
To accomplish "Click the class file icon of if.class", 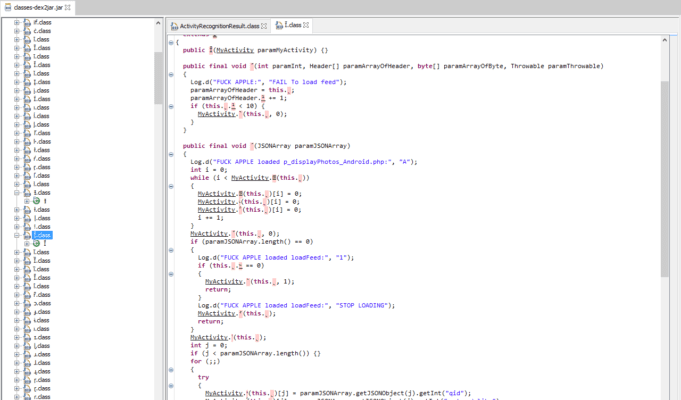I will pos(27,22).
